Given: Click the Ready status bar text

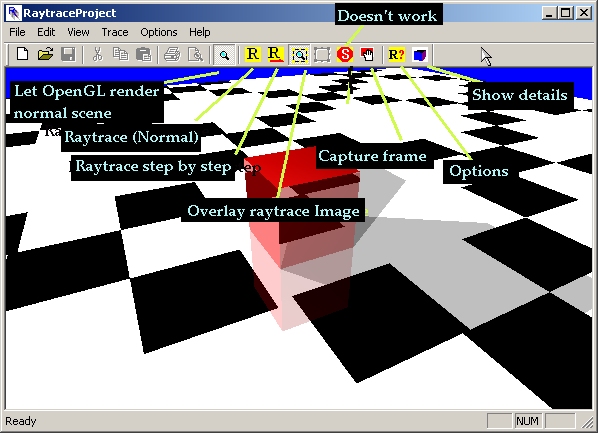Looking at the screenshot, I should 21,421.
